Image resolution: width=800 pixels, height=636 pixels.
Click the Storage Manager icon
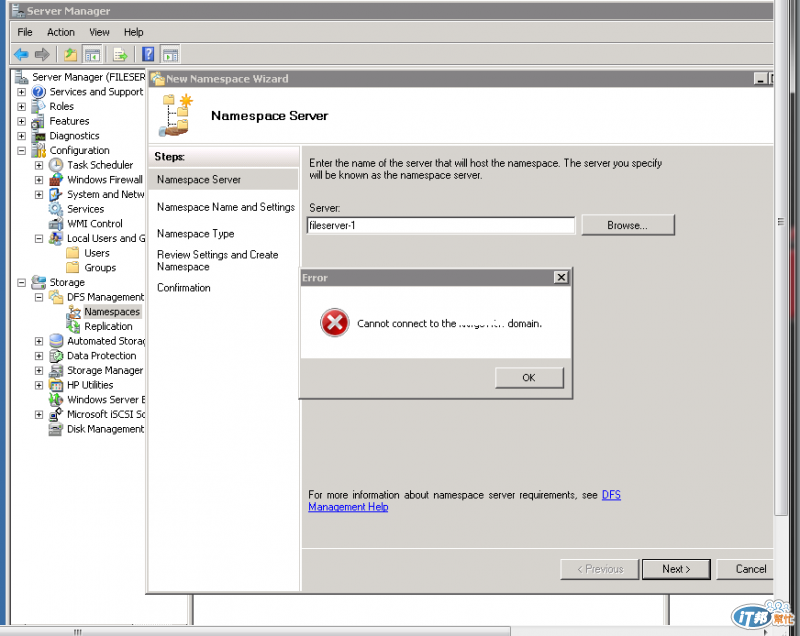coord(56,371)
